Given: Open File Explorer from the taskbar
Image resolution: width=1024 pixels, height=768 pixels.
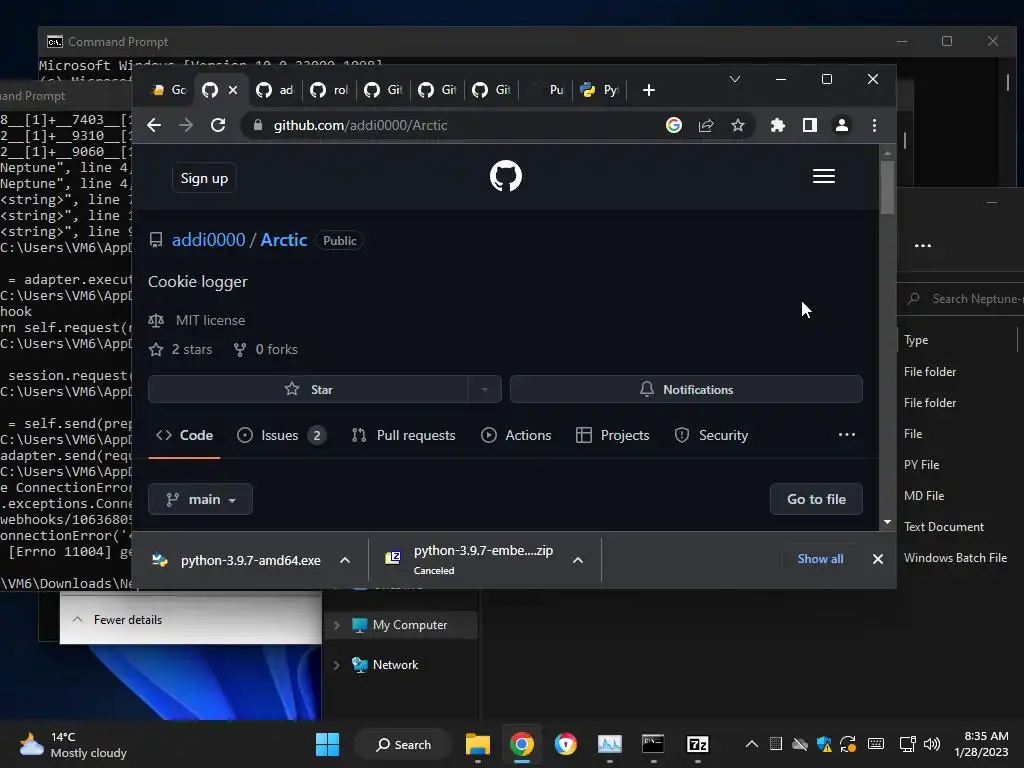Looking at the screenshot, I should point(477,744).
